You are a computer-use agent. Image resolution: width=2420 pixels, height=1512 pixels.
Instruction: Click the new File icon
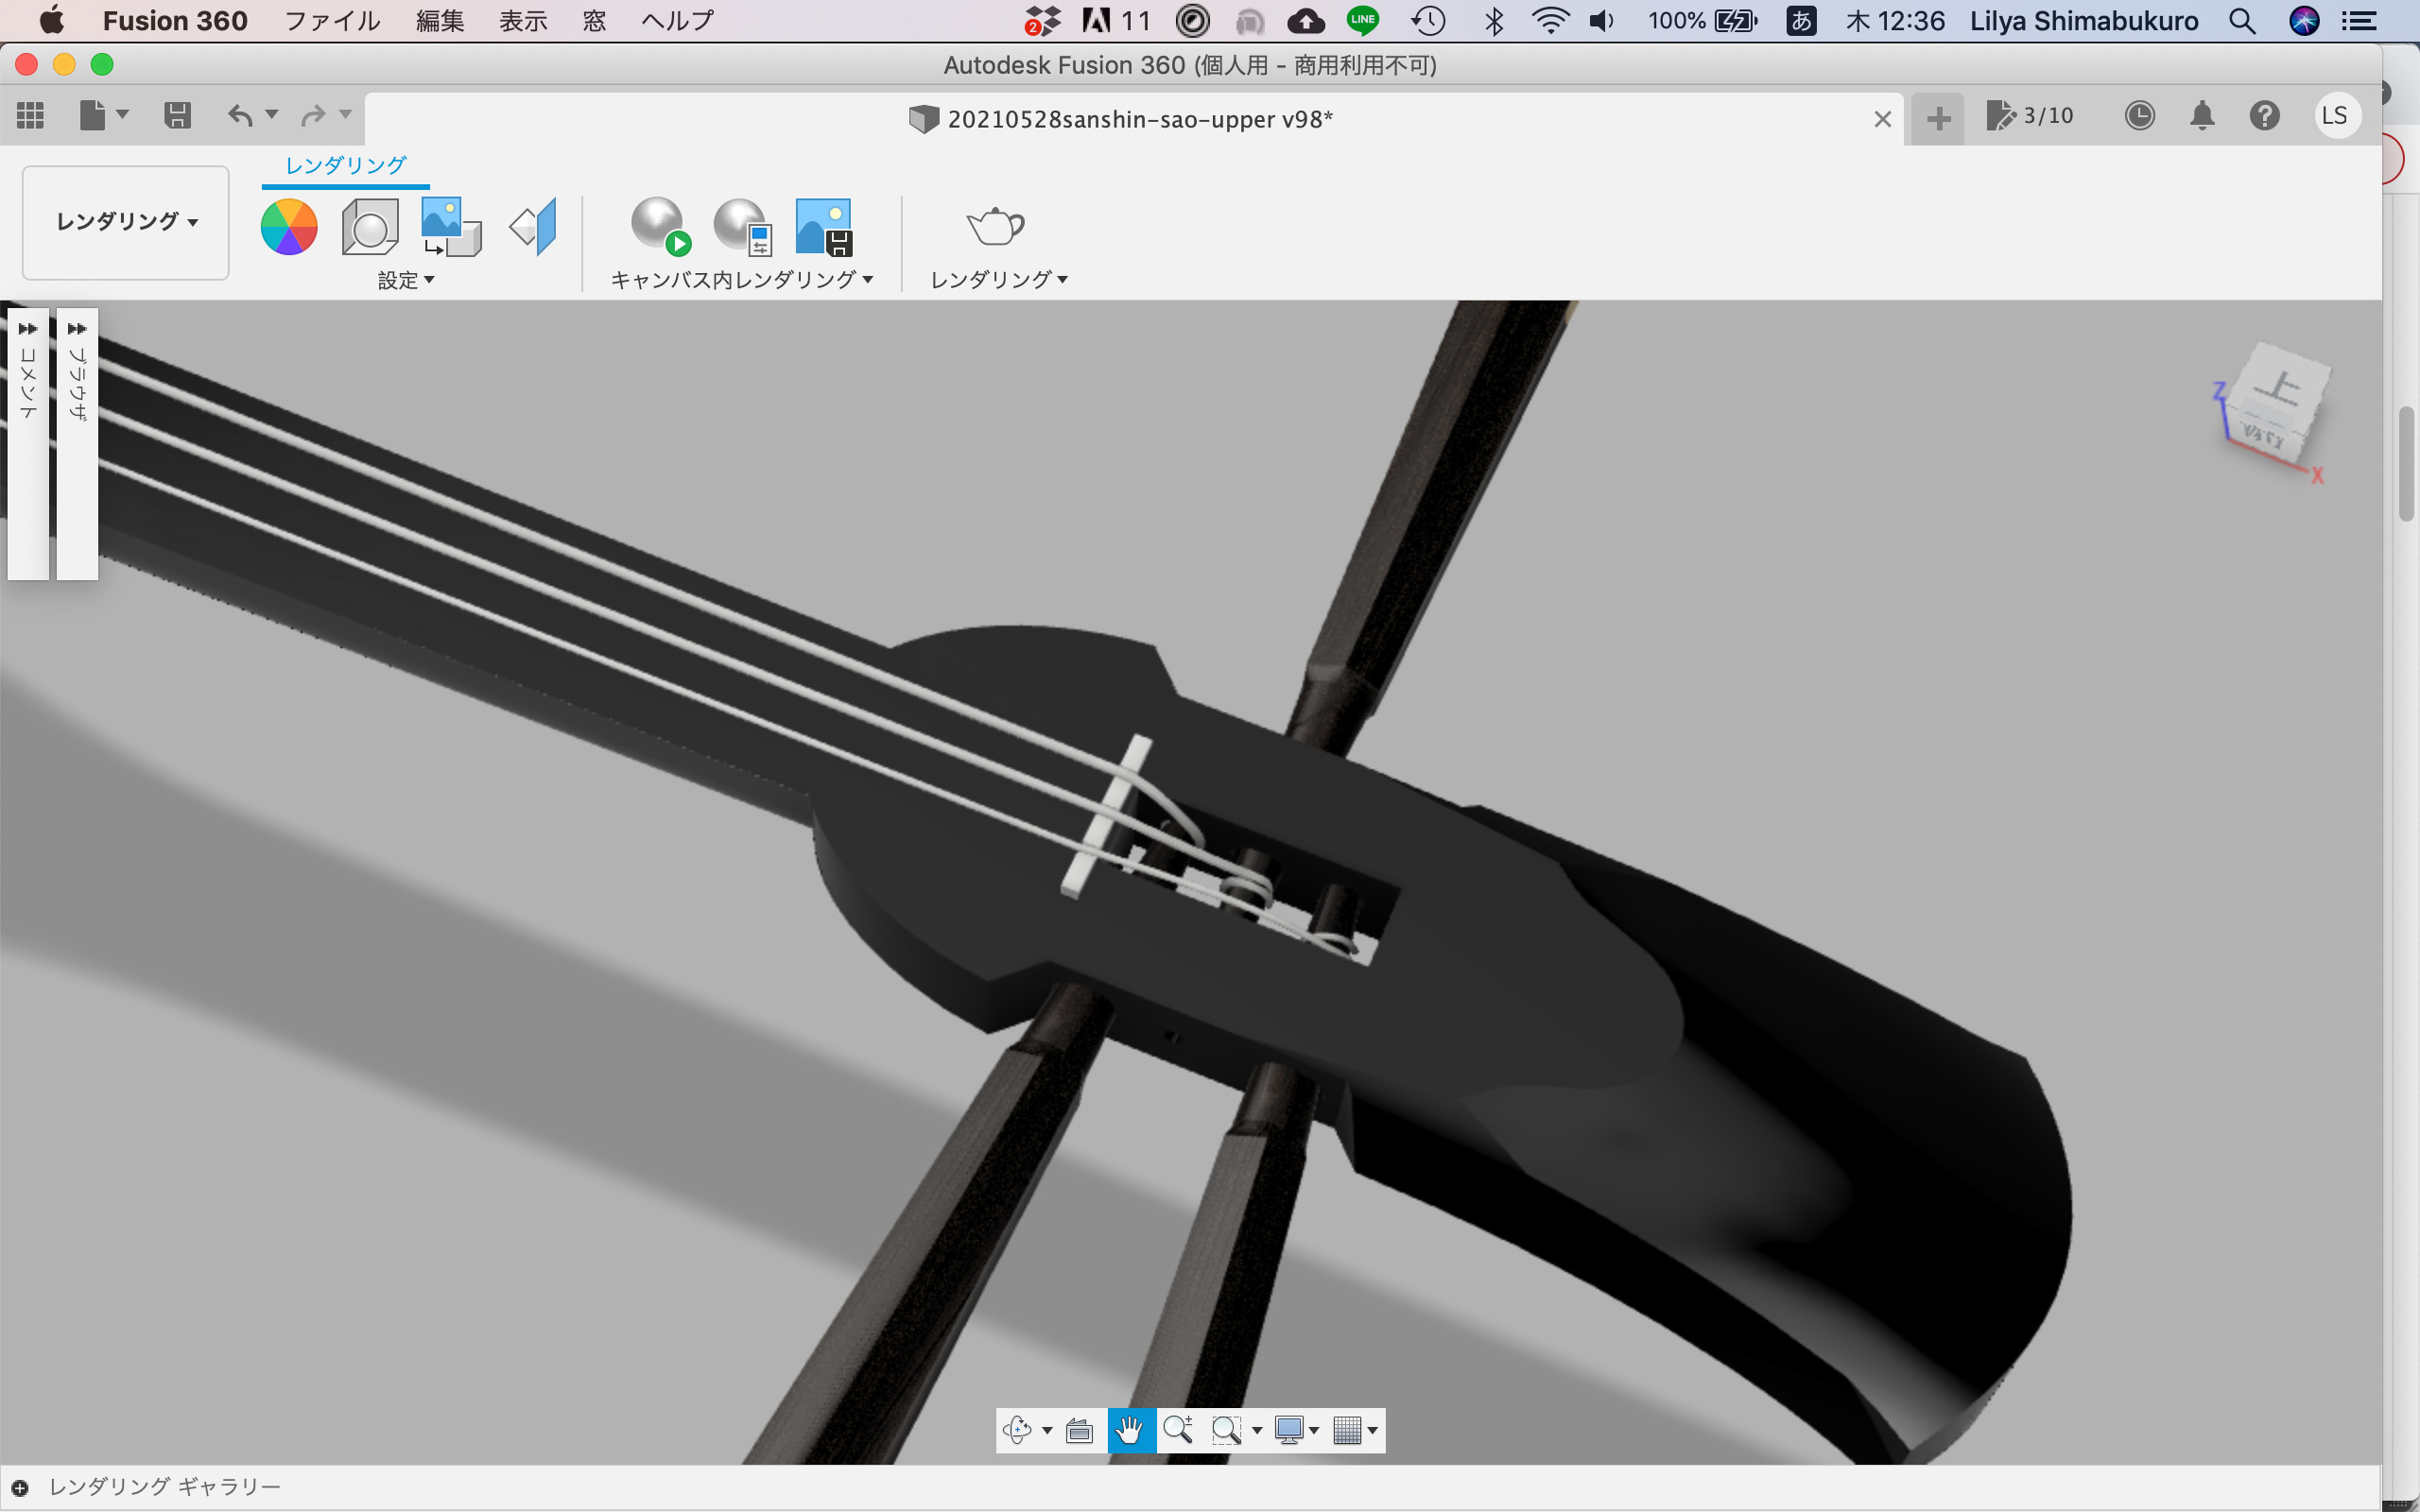92,115
